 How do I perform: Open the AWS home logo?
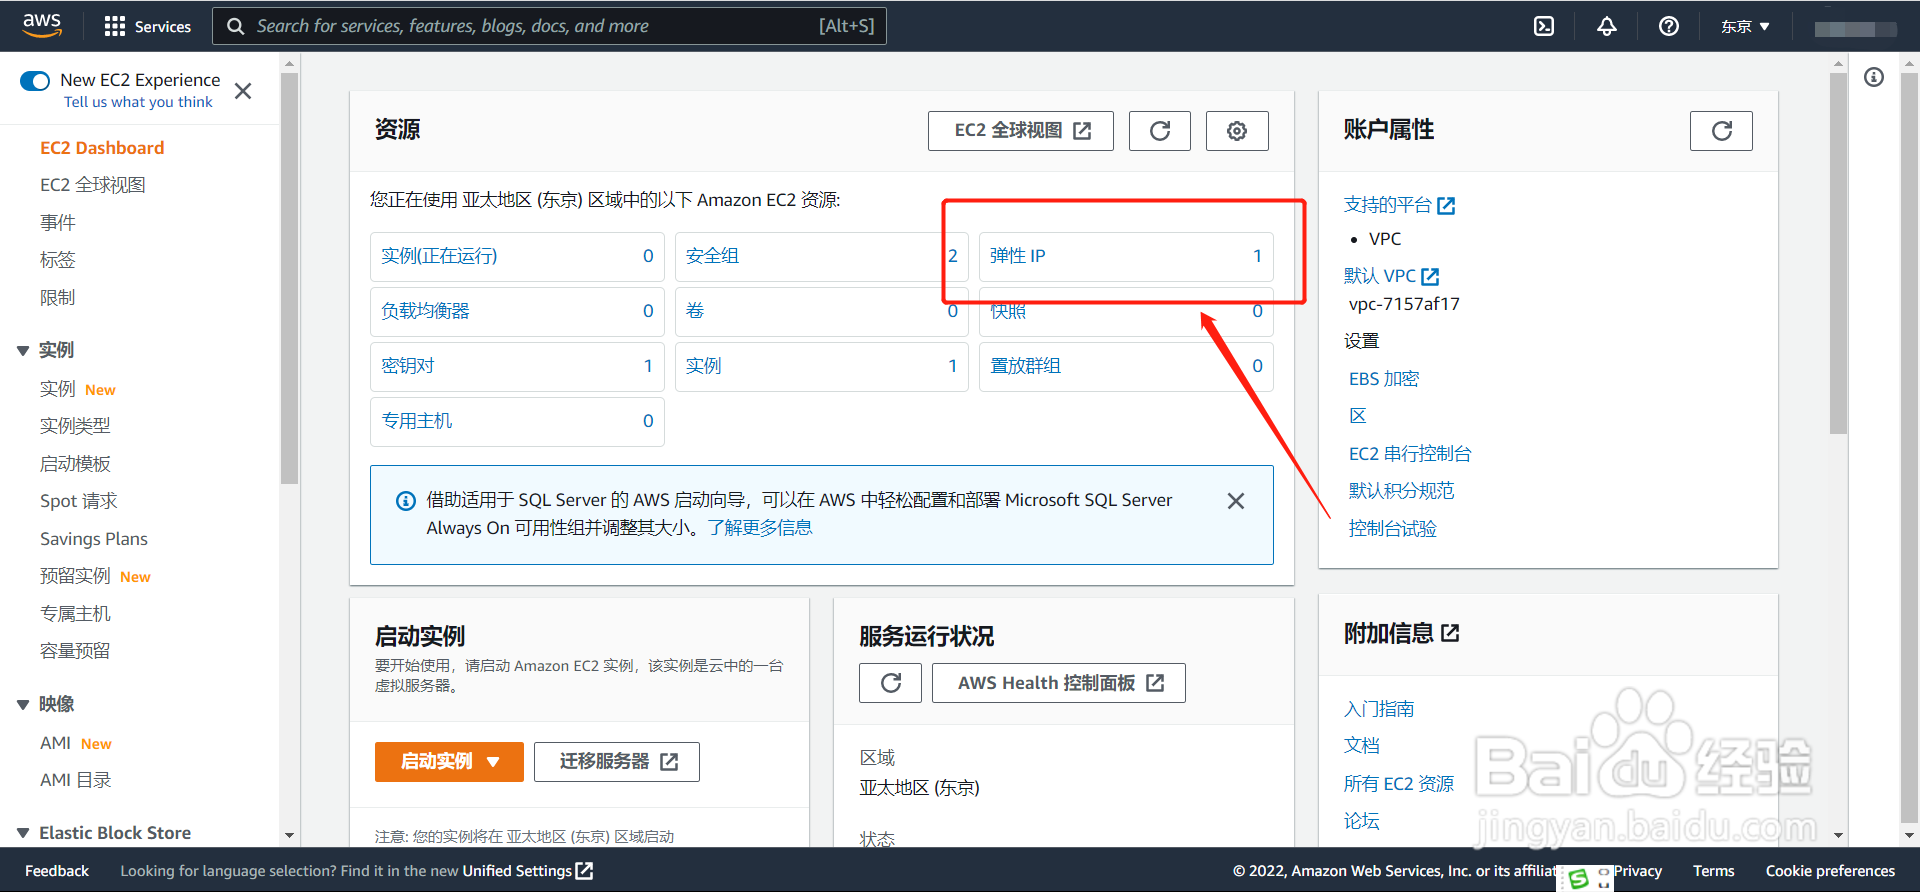coord(42,25)
